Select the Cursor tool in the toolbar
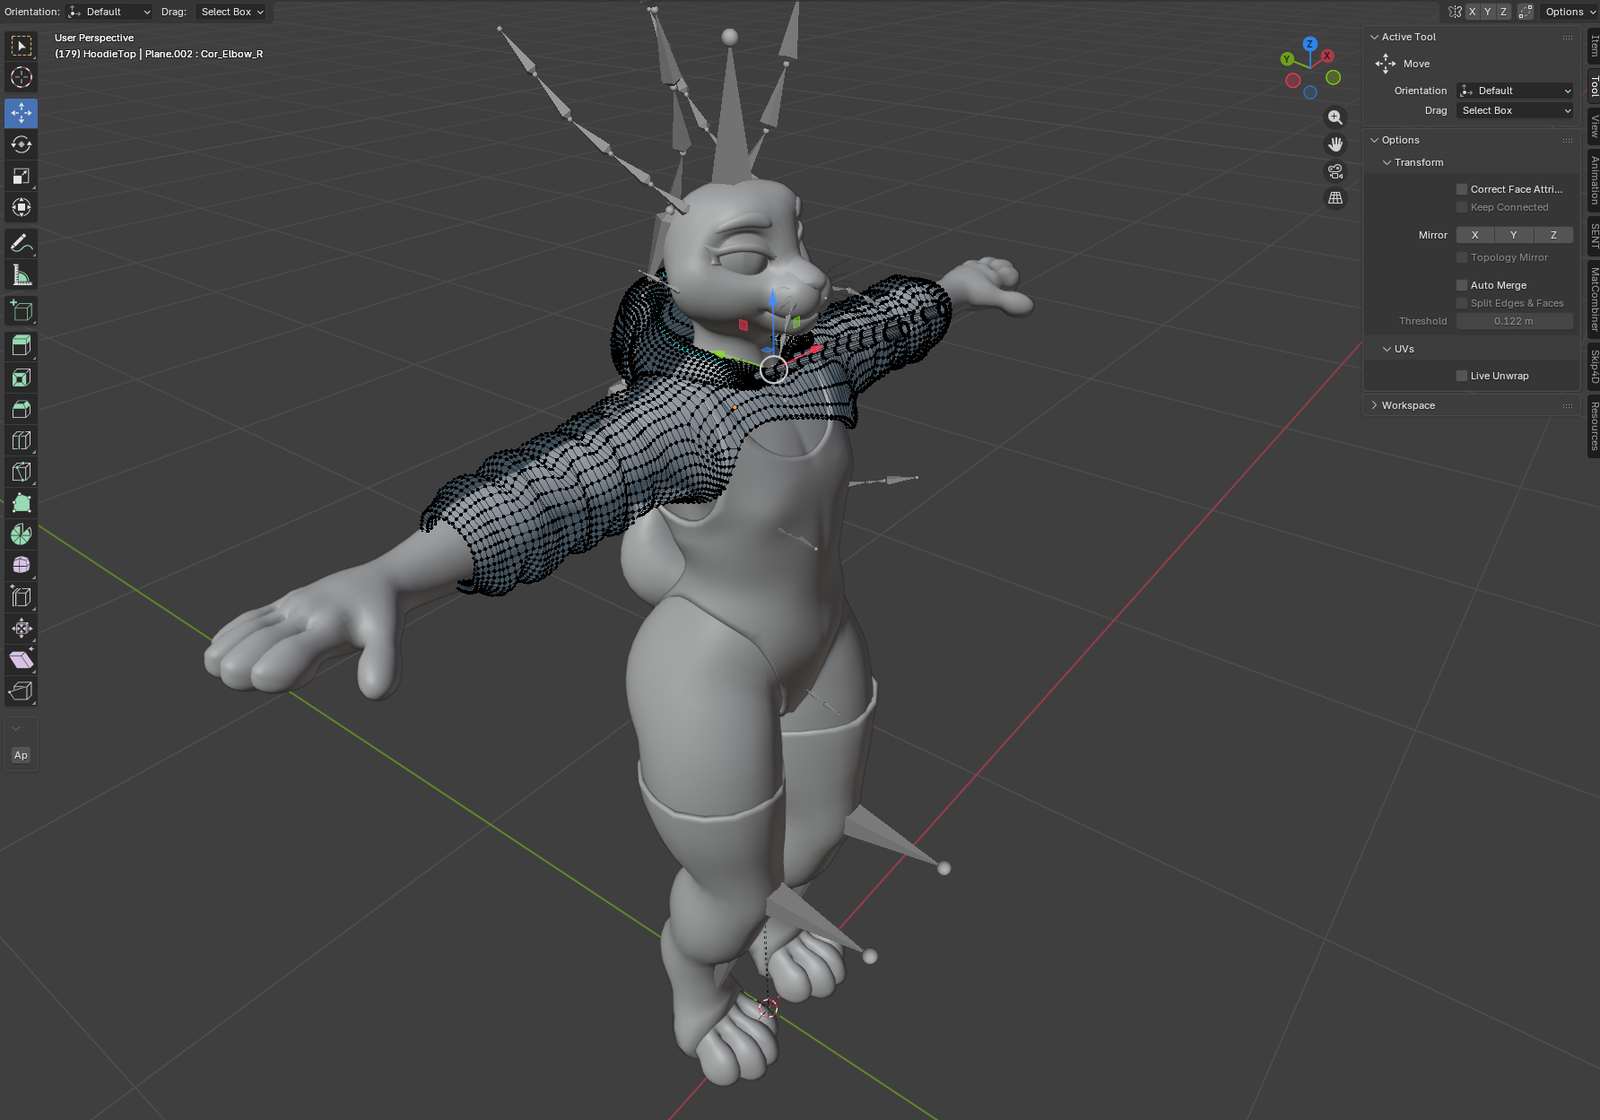 point(21,78)
